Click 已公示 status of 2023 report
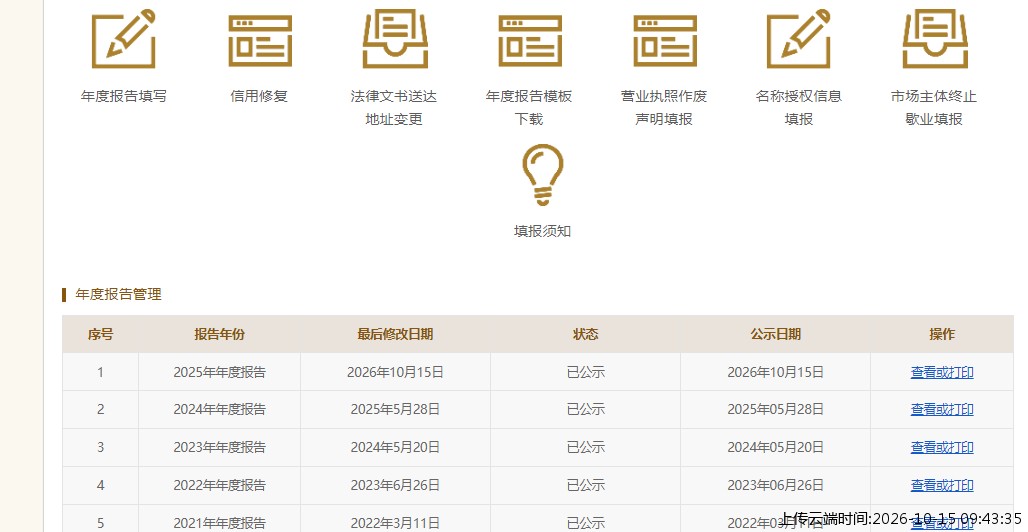 coord(585,448)
